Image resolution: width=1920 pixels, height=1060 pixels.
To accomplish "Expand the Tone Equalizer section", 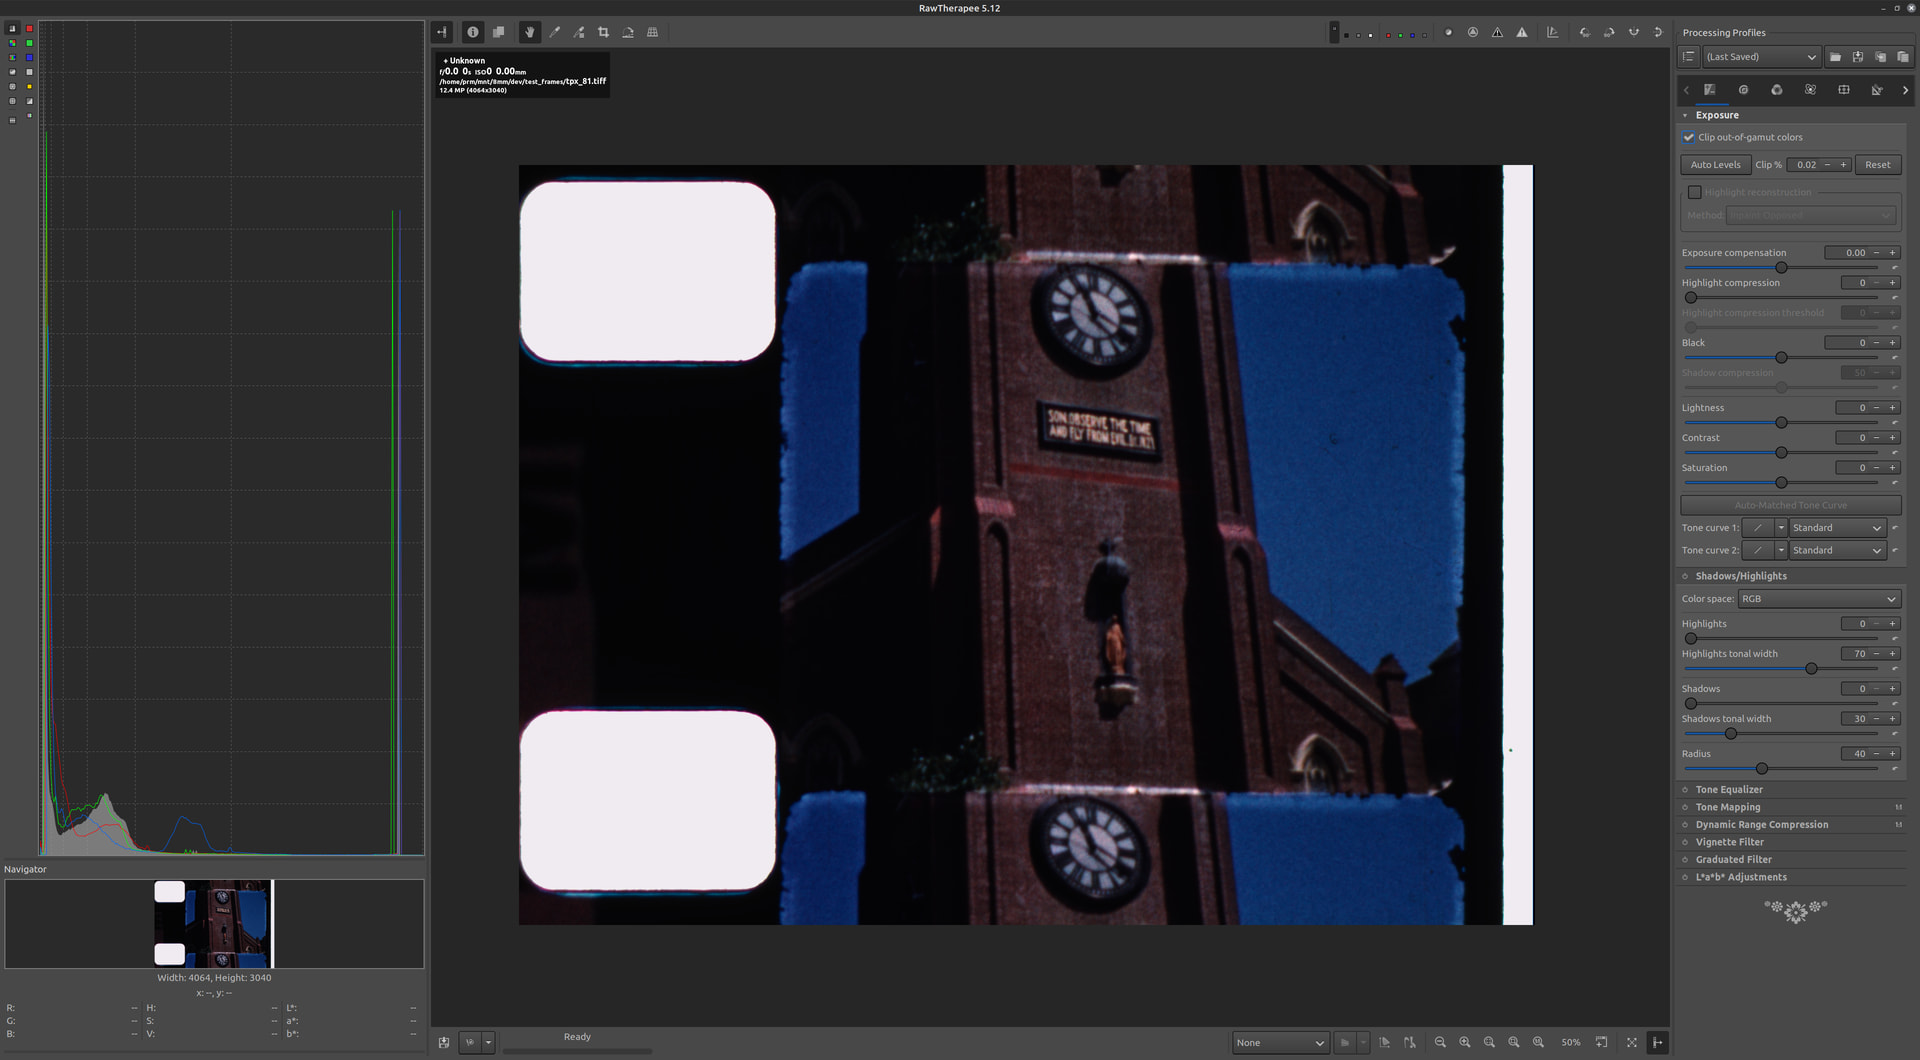I will tap(1729, 790).
